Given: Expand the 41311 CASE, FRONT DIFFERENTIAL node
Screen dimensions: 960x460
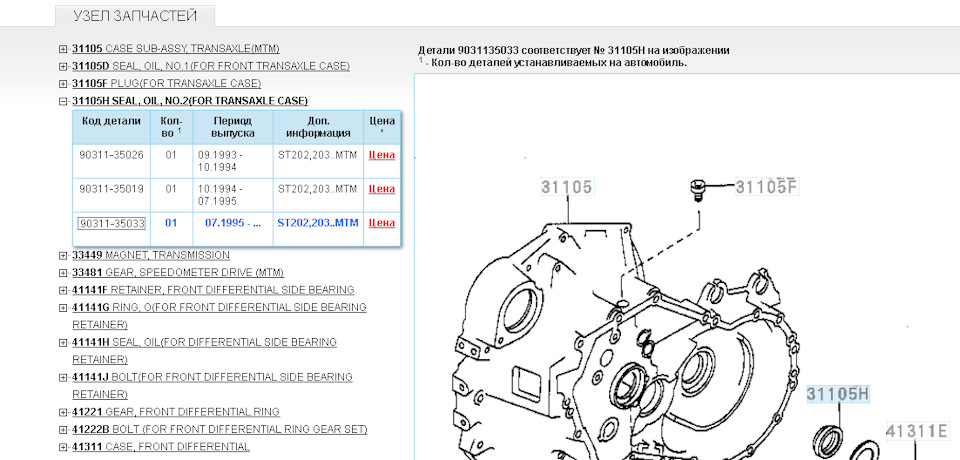Looking at the screenshot, I should click(x=63, y=447).
